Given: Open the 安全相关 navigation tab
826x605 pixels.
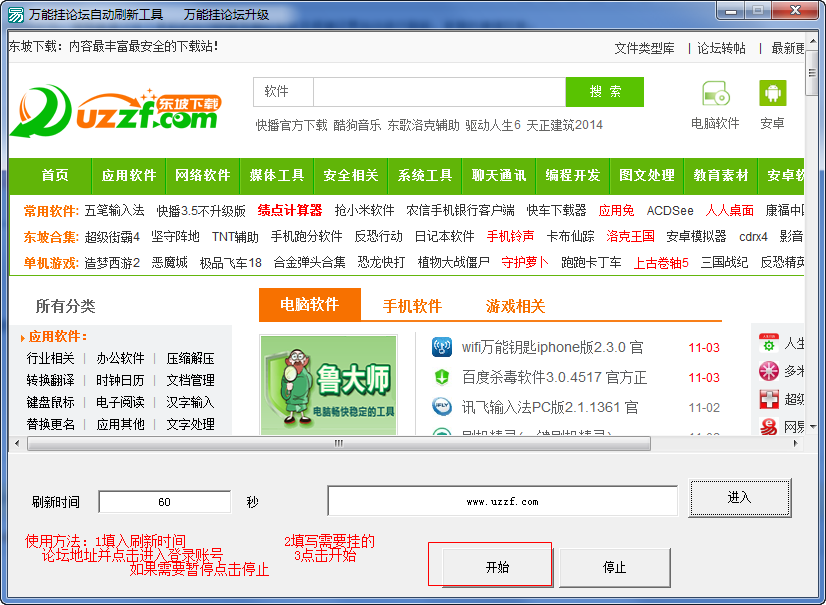Looking at the screenshot, I should (x=351, y=175).
